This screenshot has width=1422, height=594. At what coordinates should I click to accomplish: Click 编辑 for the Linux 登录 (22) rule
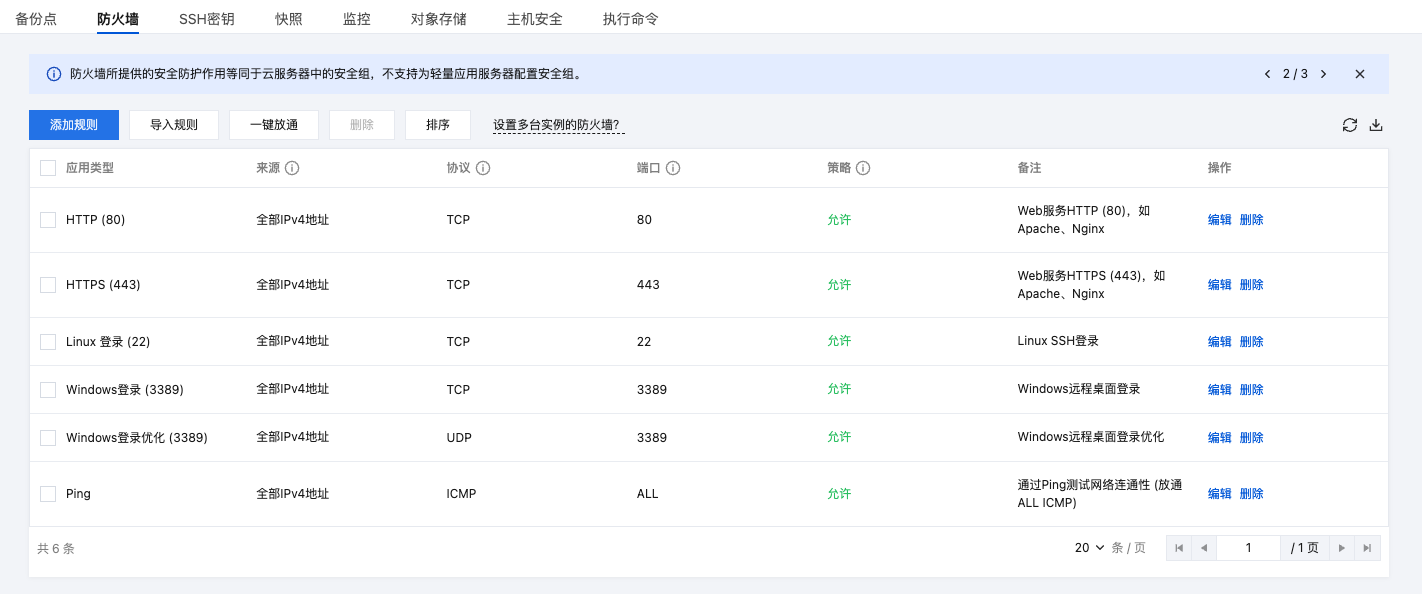coord(1219,341)
